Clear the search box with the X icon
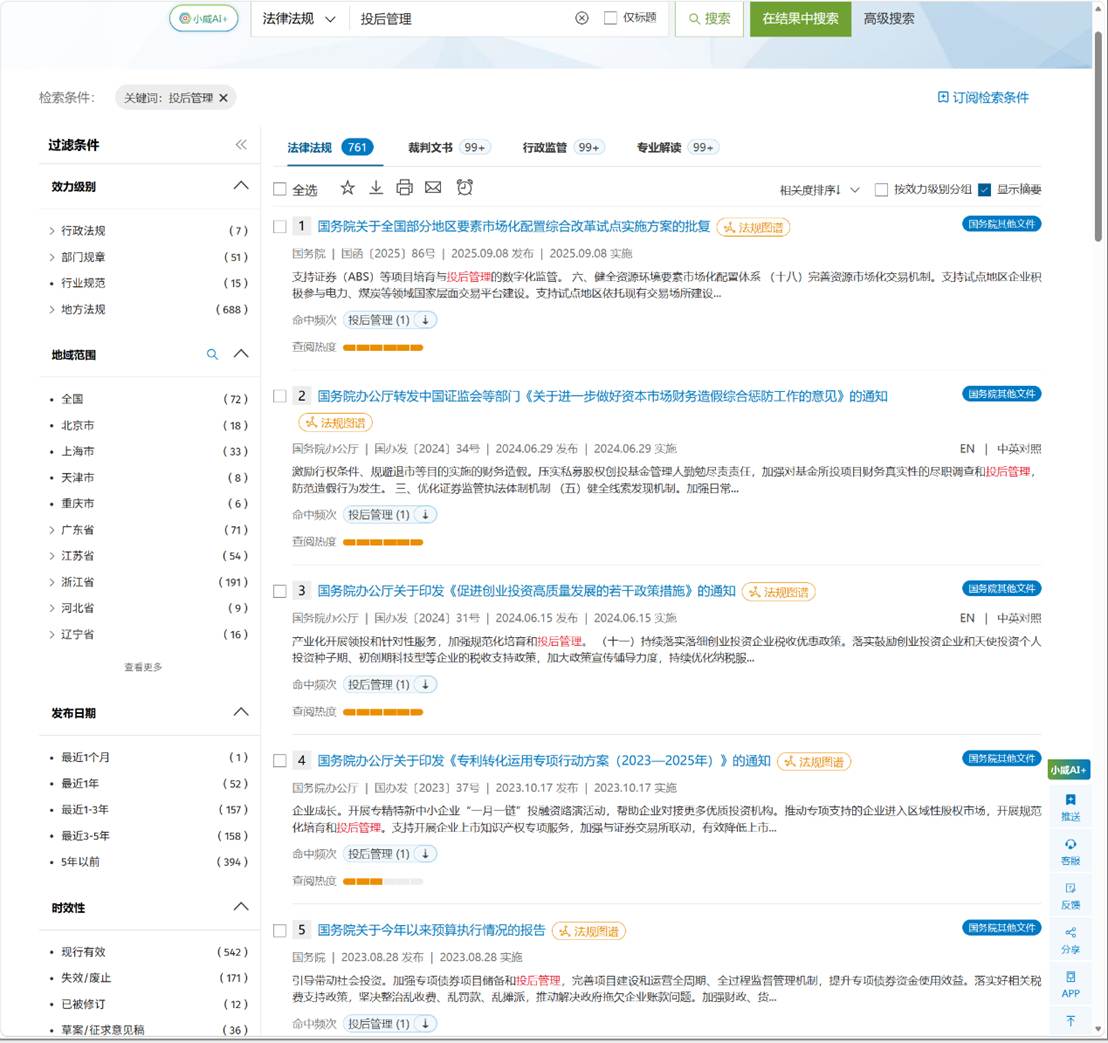1108x1043 pixels. [x=582, y=18]
